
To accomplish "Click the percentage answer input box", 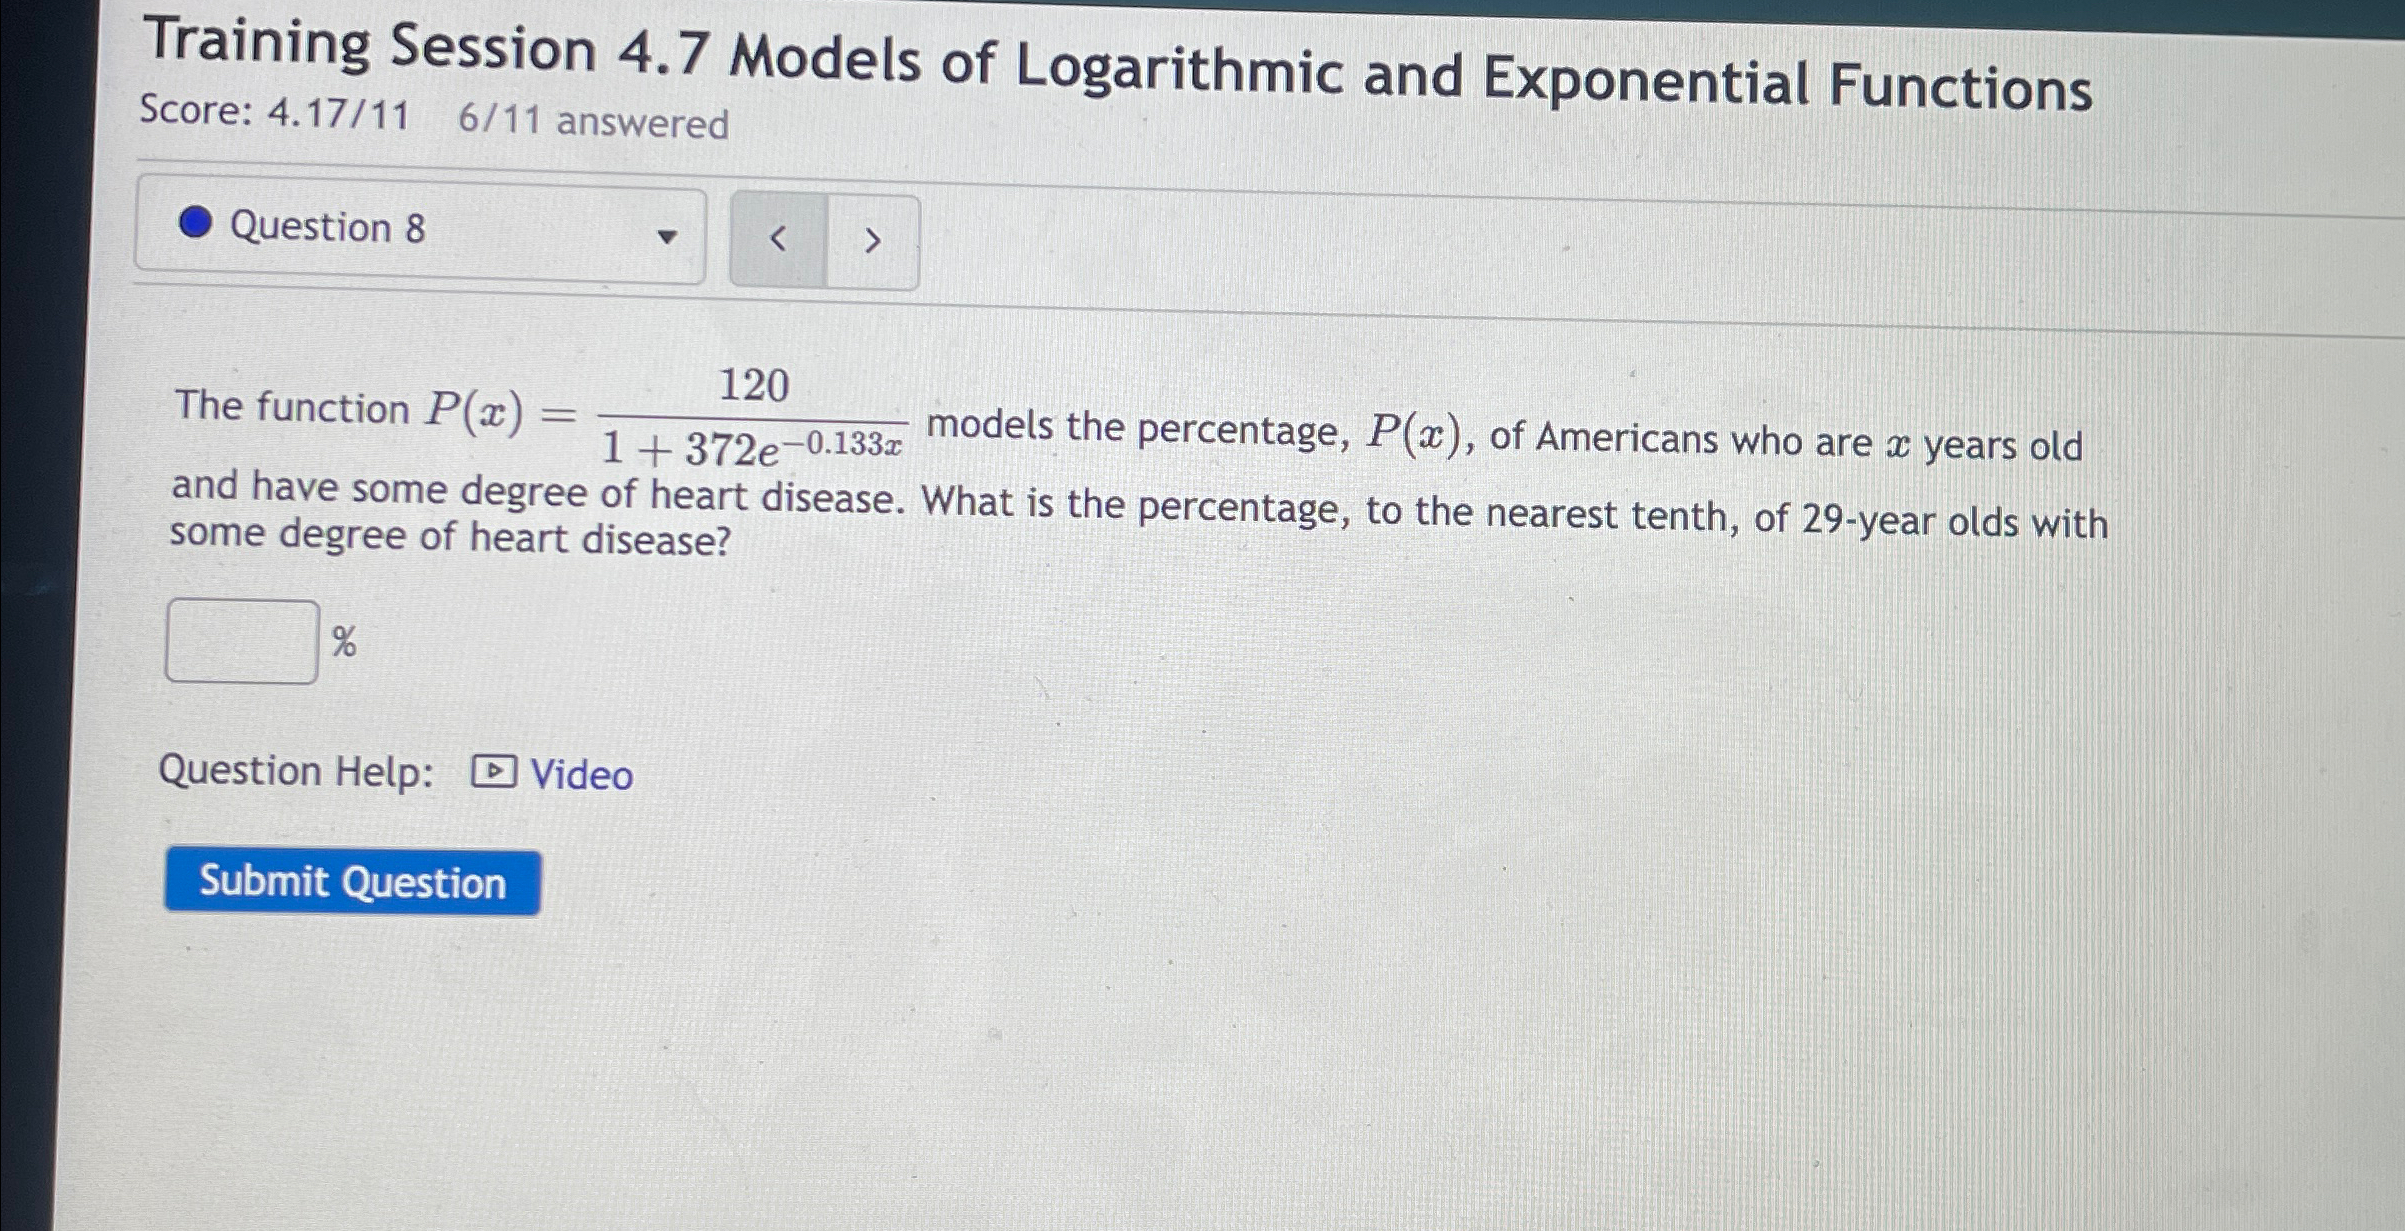I will pyautogui.click(x=242, y=641).
